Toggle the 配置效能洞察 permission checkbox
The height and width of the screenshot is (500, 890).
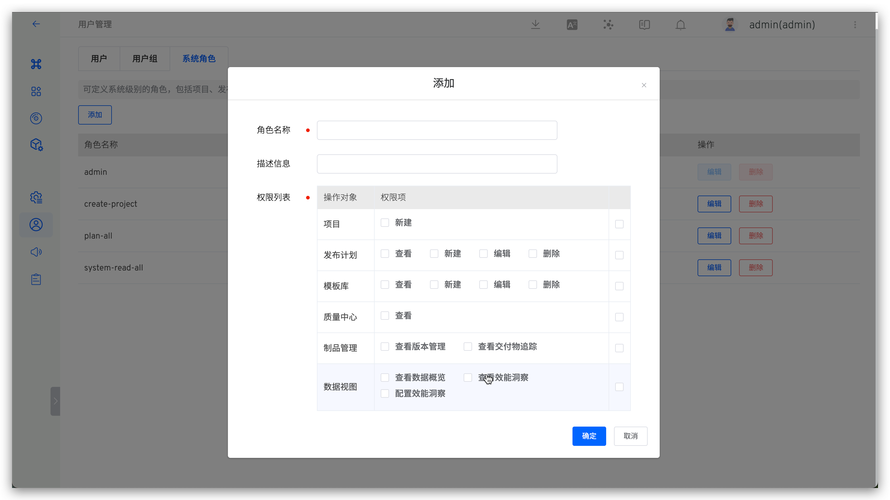coord(385,394)
